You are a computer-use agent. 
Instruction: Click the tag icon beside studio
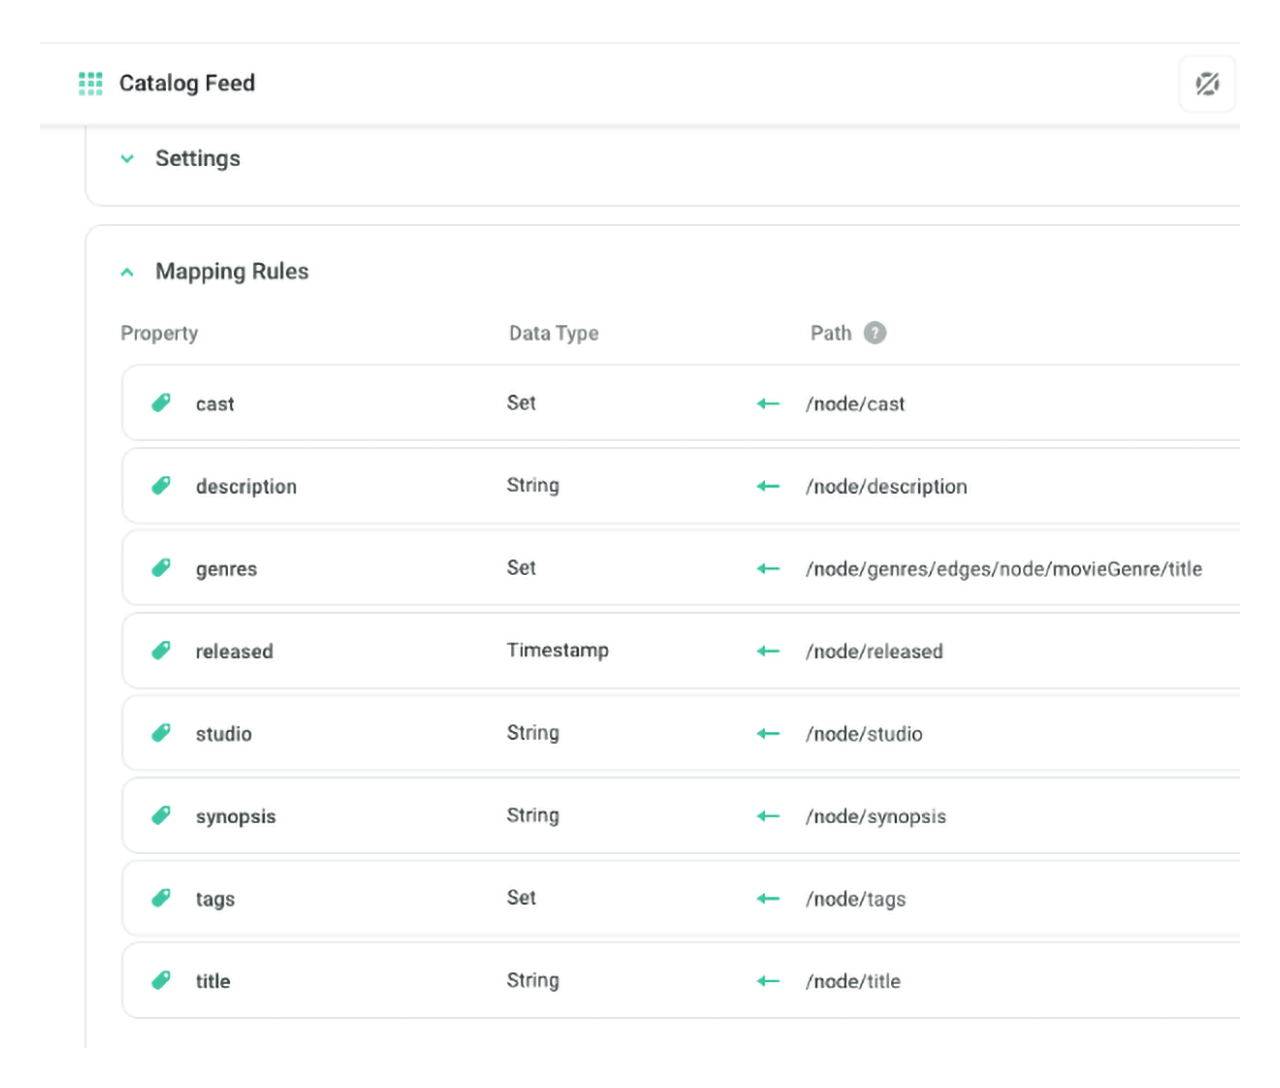[161, 733]
